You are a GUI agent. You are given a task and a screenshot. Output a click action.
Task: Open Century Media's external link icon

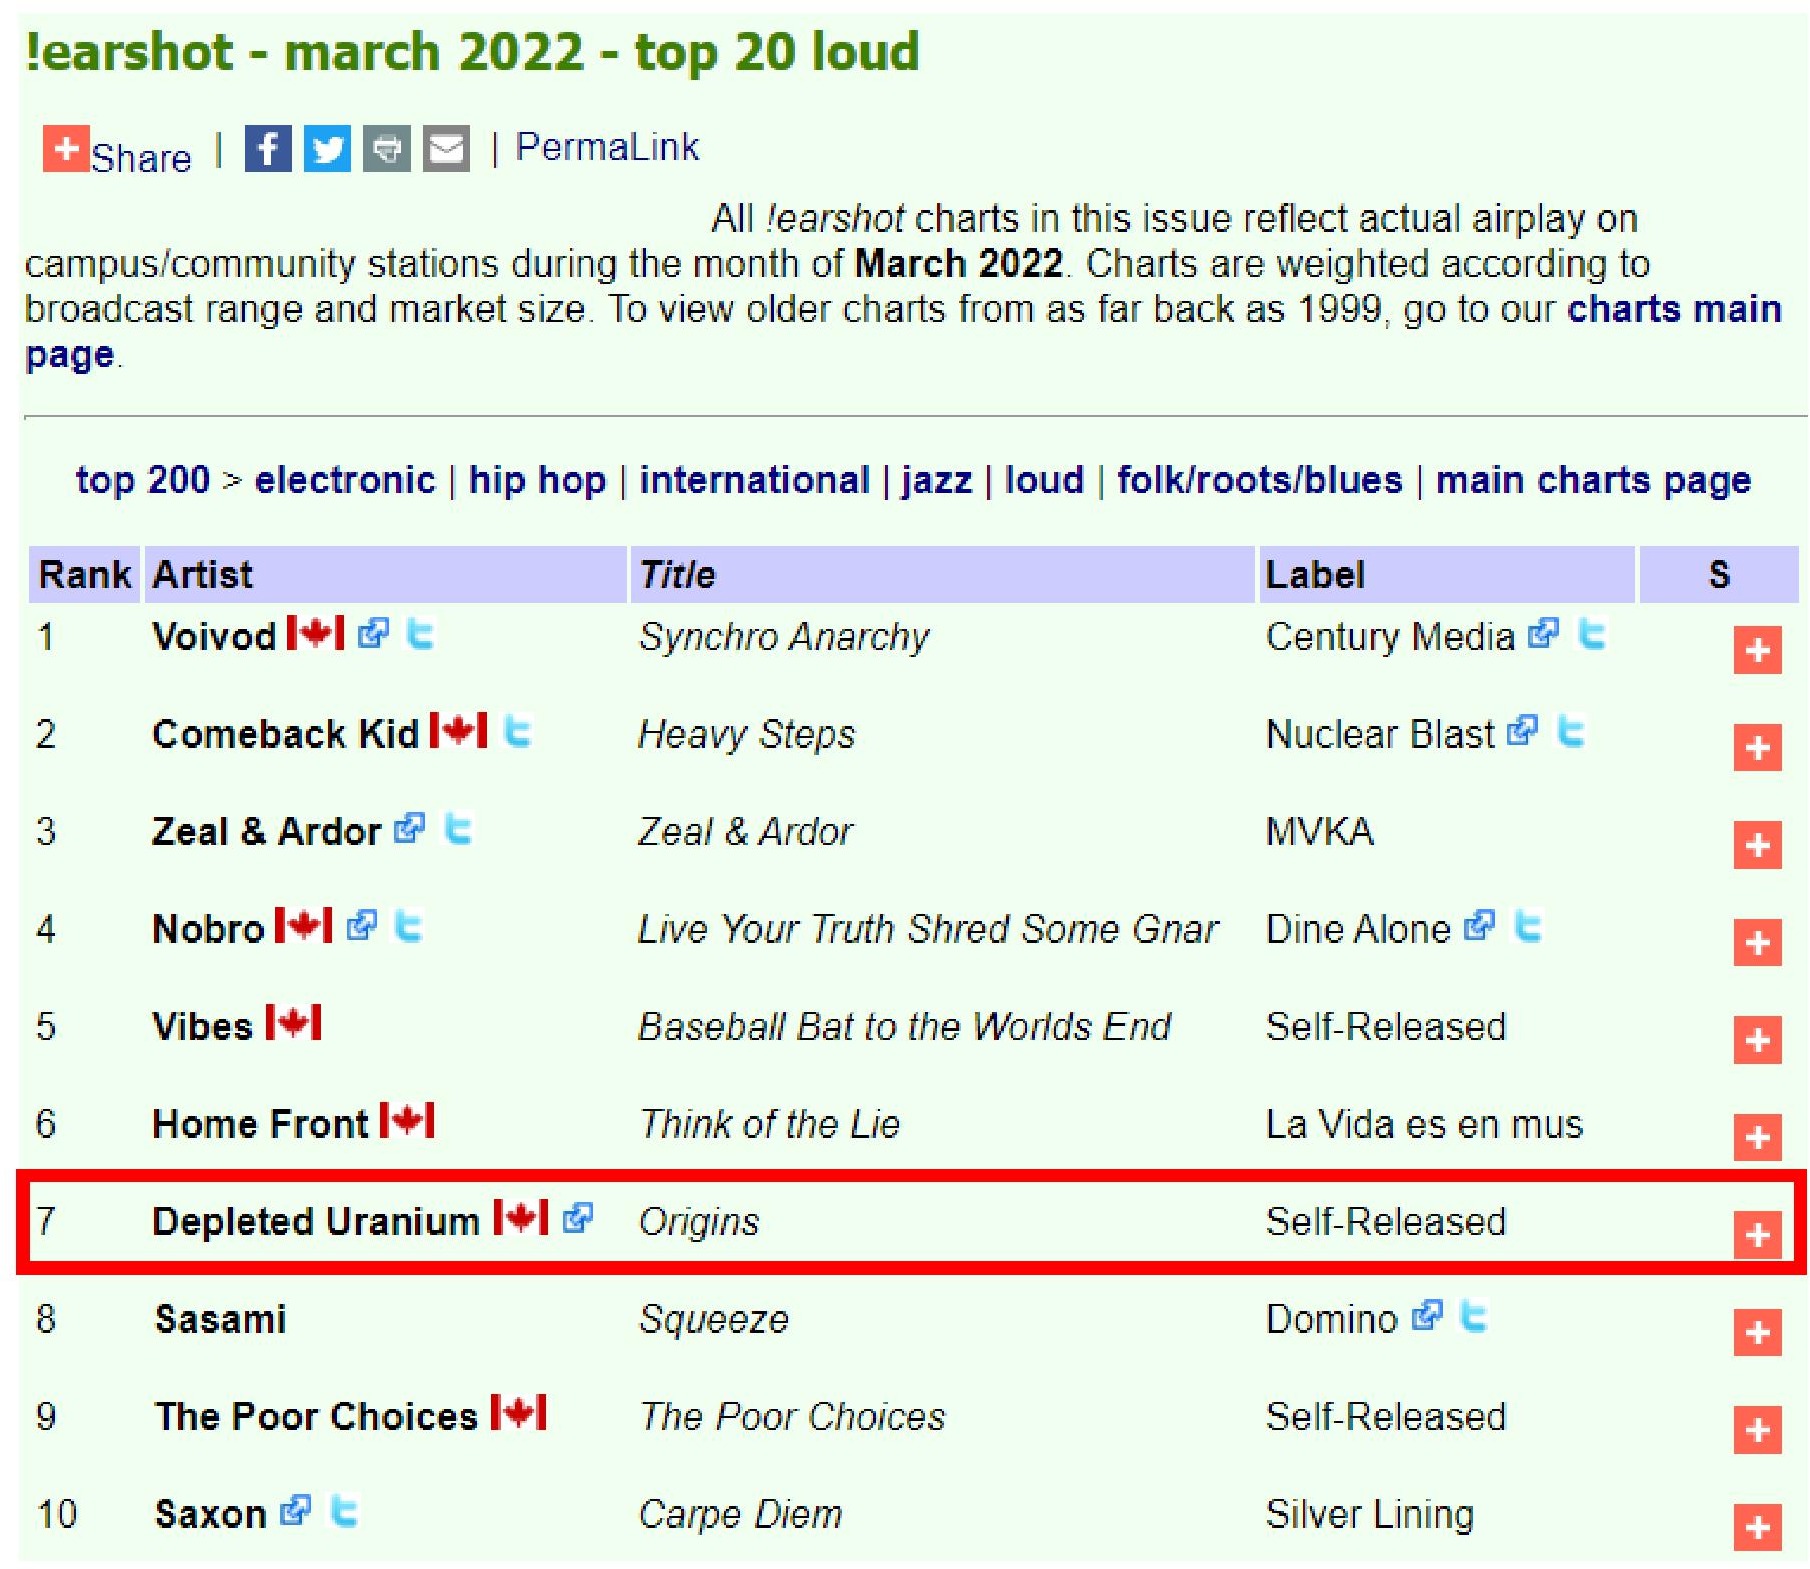point(1543,633)
